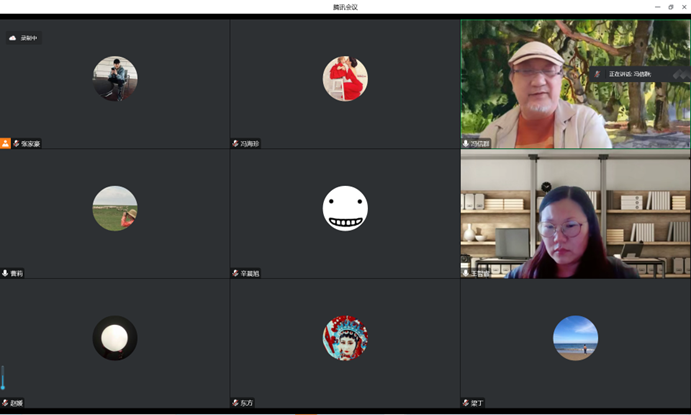
Task: Click the 辛翼旭 name label
Action: (x=249, y=274)
